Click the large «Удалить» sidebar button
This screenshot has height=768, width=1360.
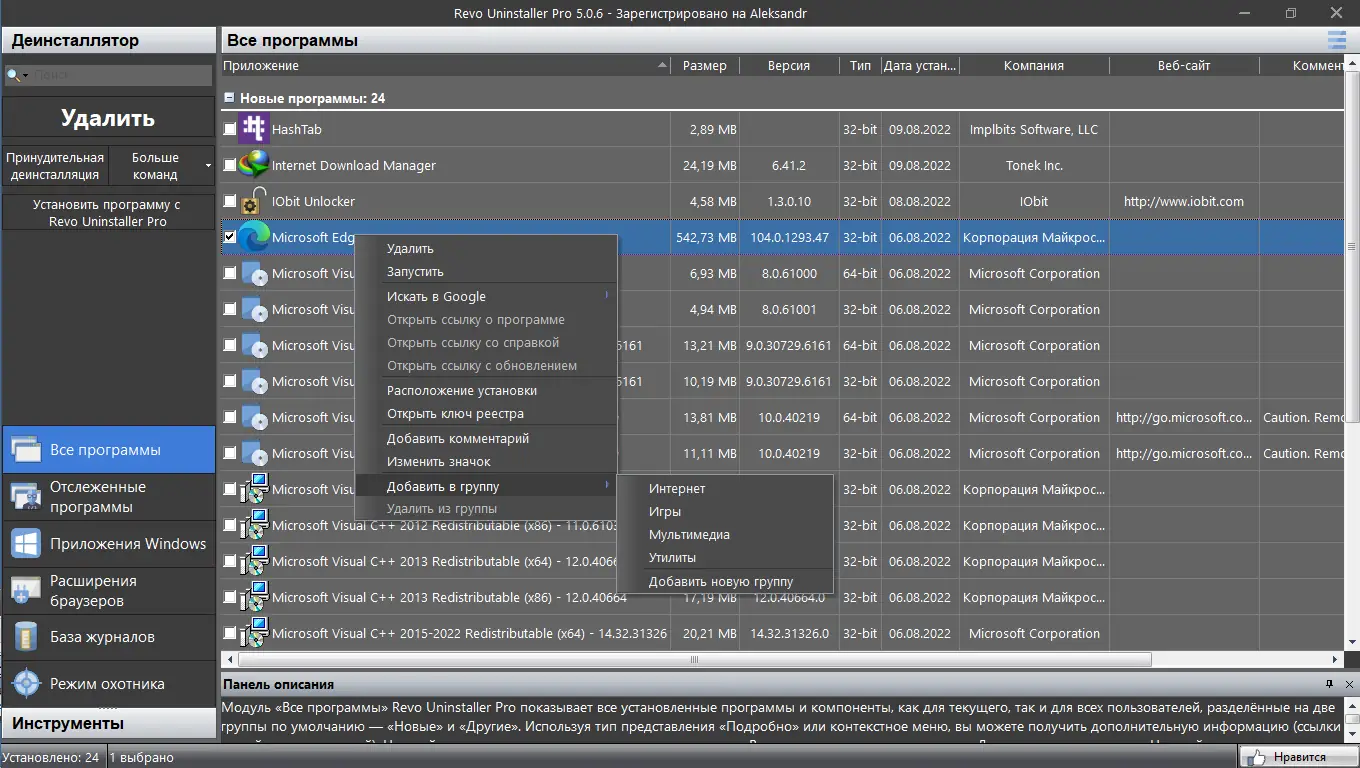pyautogui.click(x=108, y=118)
